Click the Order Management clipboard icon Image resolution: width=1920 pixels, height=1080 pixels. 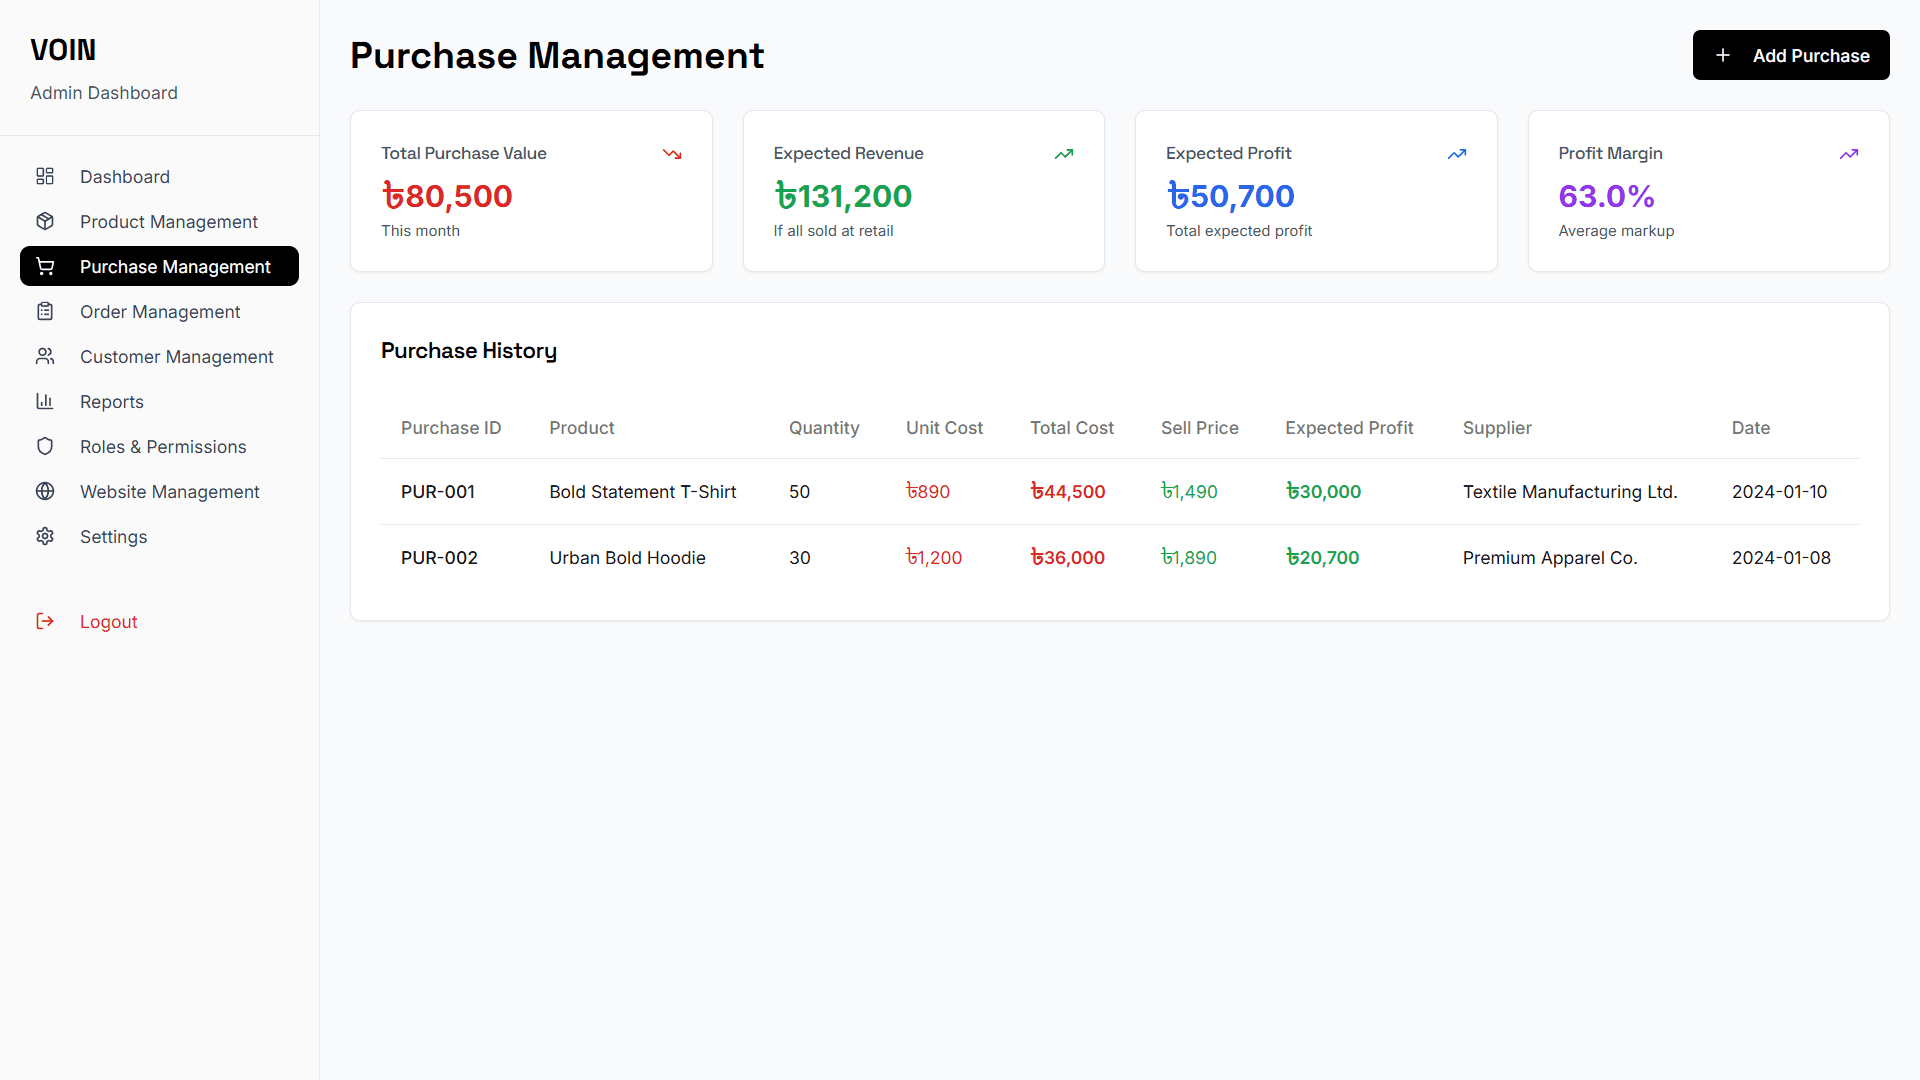[45, 311]
